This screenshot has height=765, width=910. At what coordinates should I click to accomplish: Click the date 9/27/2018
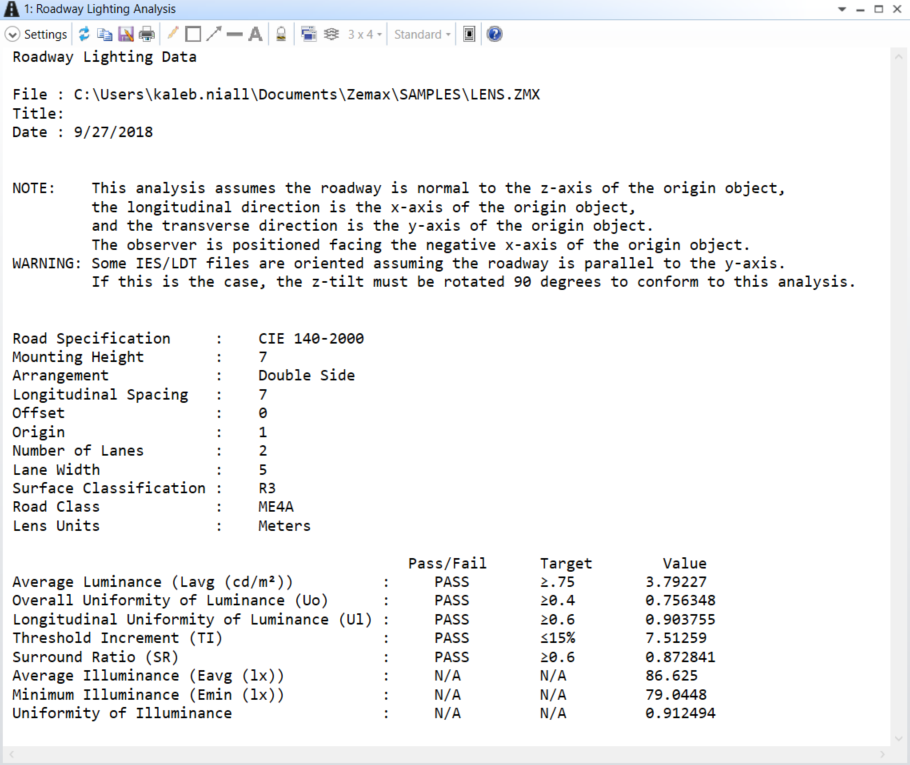(113, 132)
